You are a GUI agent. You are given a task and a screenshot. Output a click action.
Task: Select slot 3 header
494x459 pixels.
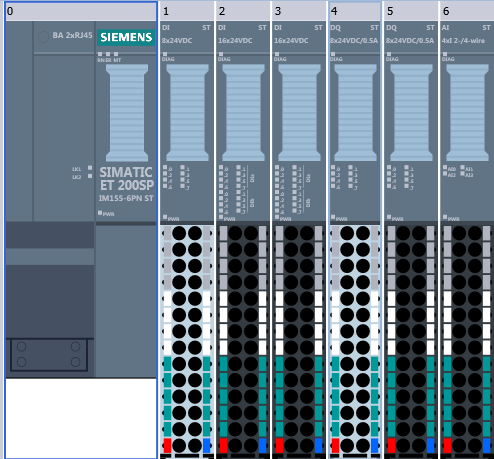299,11
